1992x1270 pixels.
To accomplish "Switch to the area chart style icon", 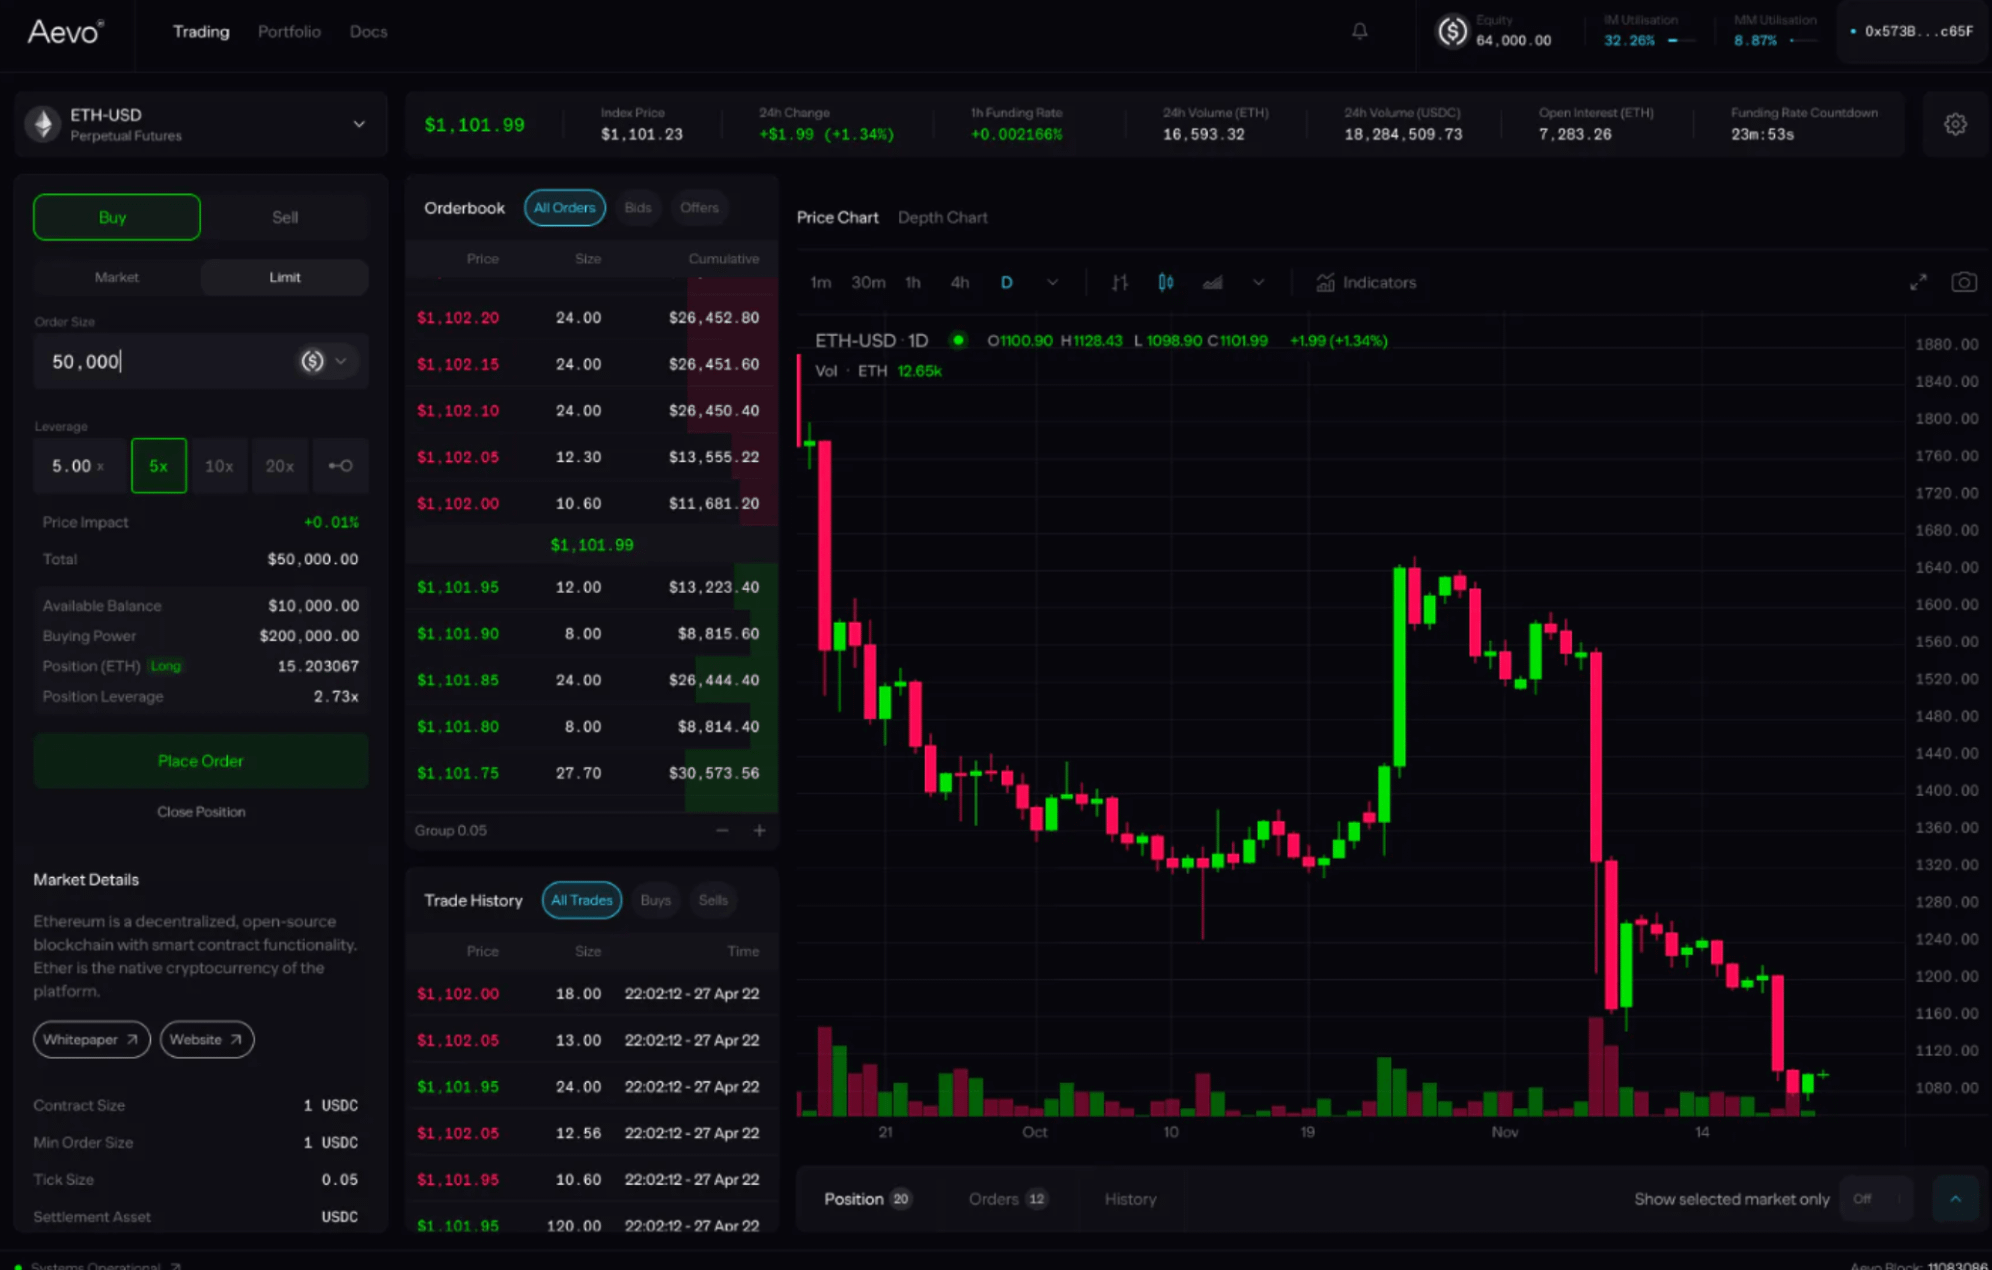I will click(x=1212, y=282).
